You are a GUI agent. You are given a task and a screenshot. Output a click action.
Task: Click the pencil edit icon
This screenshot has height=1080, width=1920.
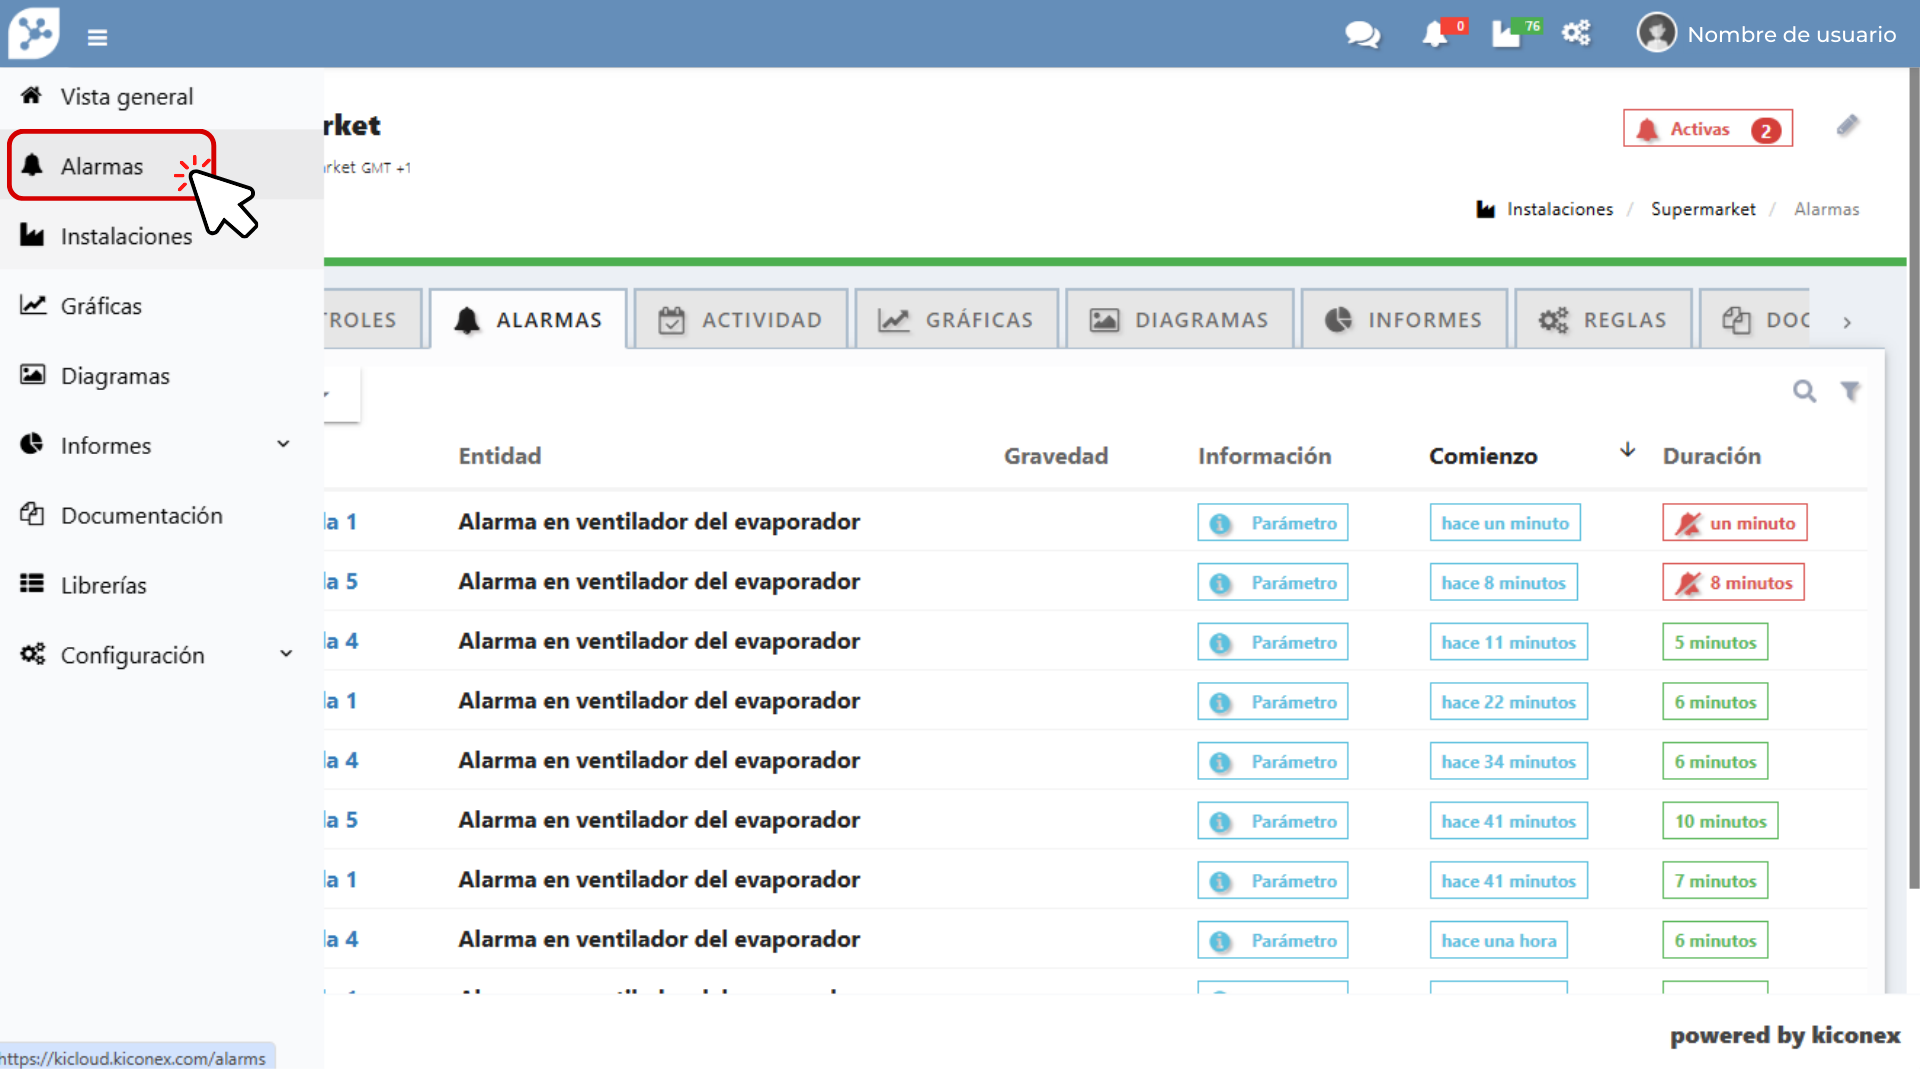pyautogui.click(x=1847, y=126)
